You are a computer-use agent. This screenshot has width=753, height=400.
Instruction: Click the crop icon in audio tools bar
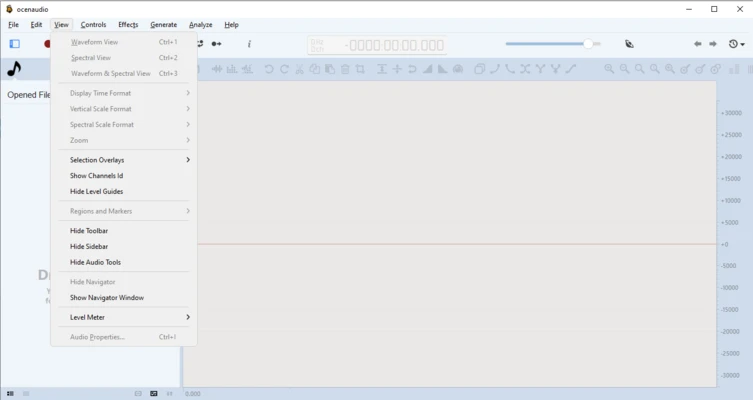pos(360,69)
